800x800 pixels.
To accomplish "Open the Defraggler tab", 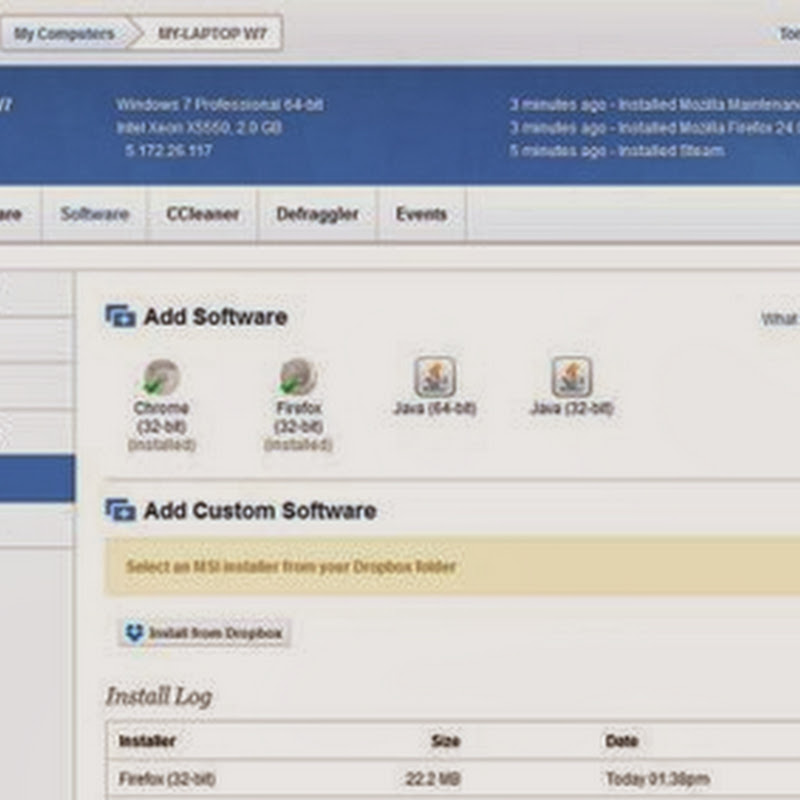I will [317, 214].
